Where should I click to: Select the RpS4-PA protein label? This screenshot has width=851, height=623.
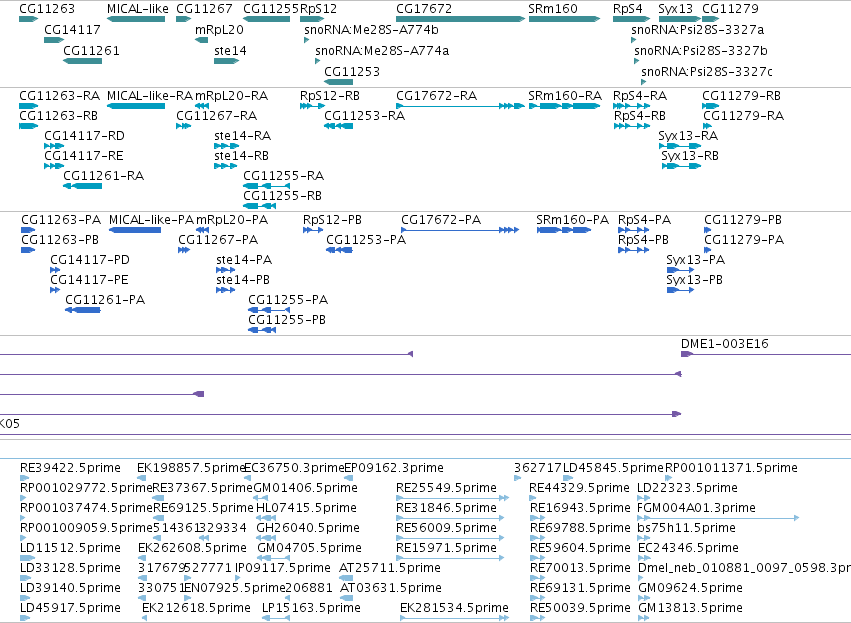point(645,220)
